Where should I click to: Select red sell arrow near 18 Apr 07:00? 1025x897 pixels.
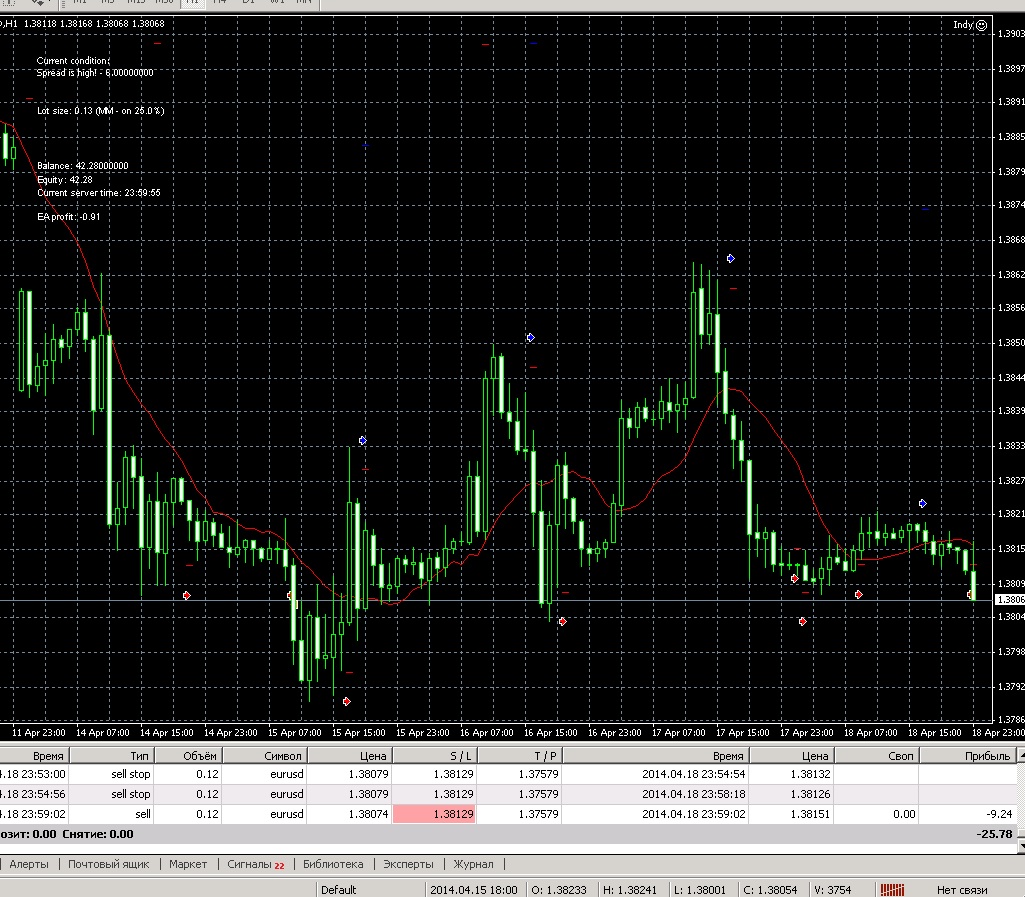(859, 594)
